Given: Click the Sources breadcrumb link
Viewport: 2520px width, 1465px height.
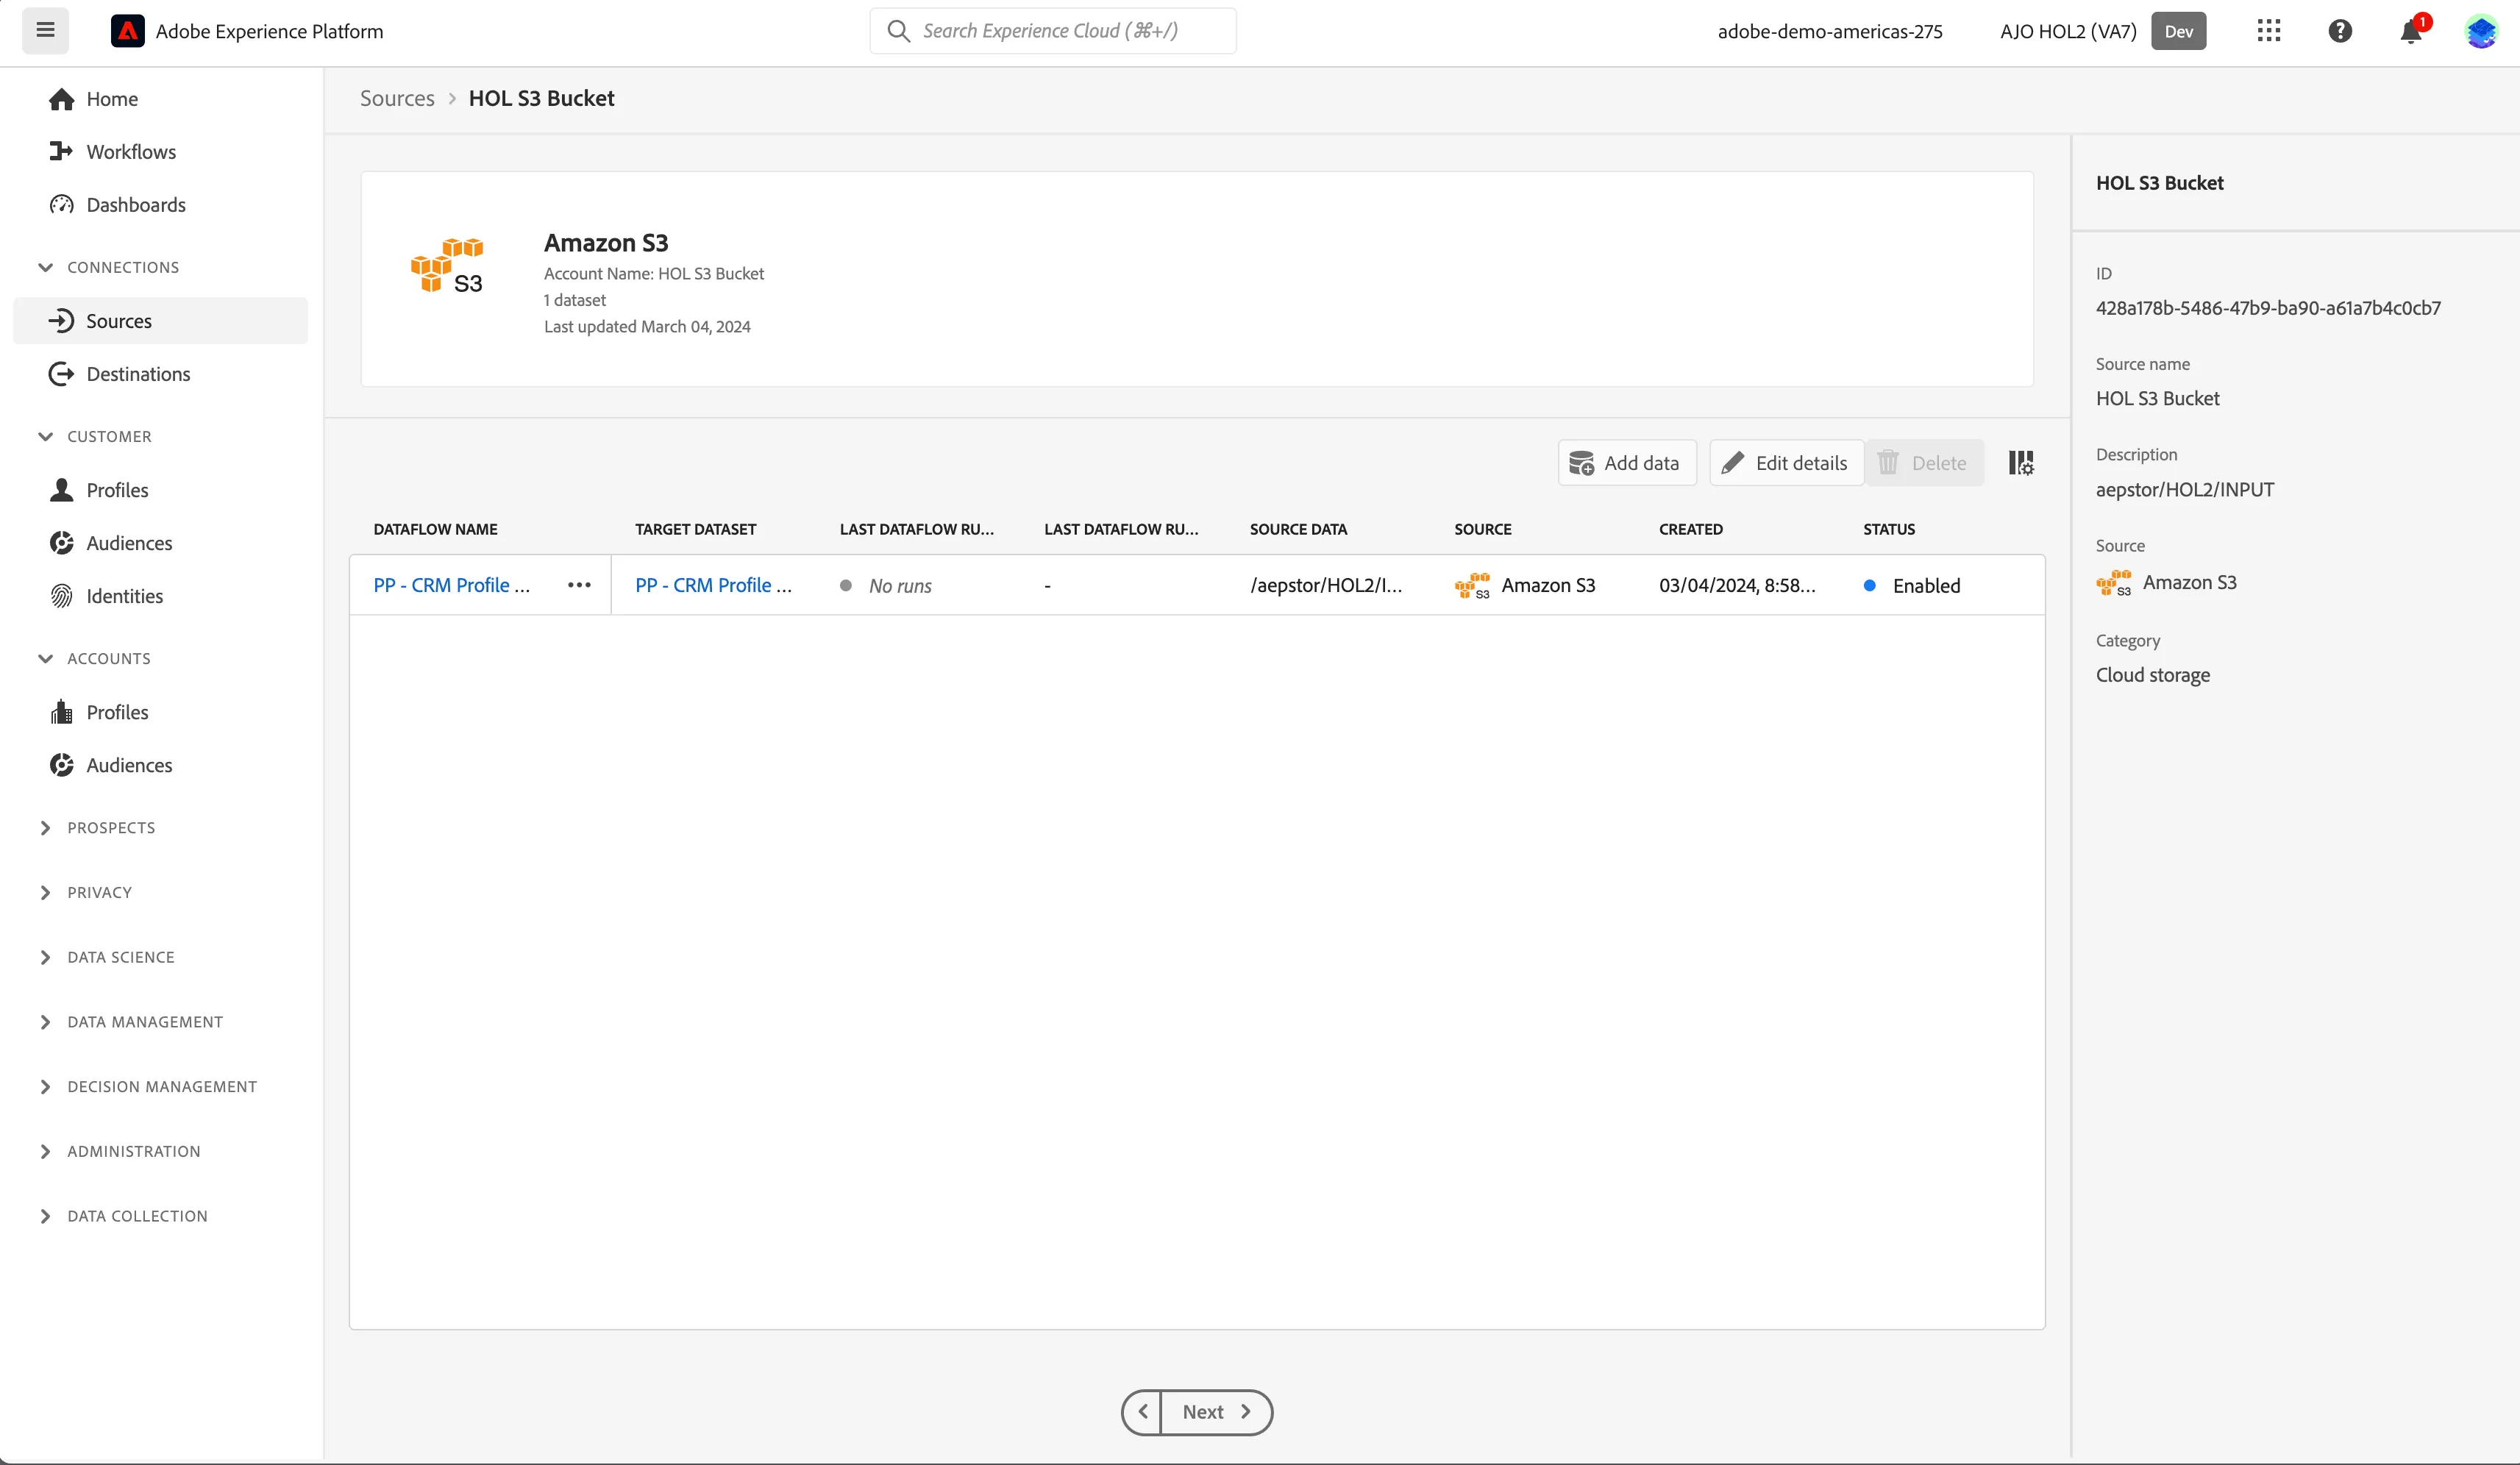Looking at the screenshot, I should click(x=397, y=98).
